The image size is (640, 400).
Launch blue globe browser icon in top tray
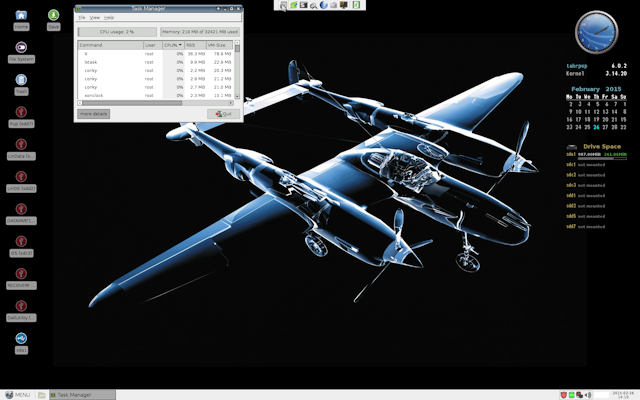coord(324,5)
